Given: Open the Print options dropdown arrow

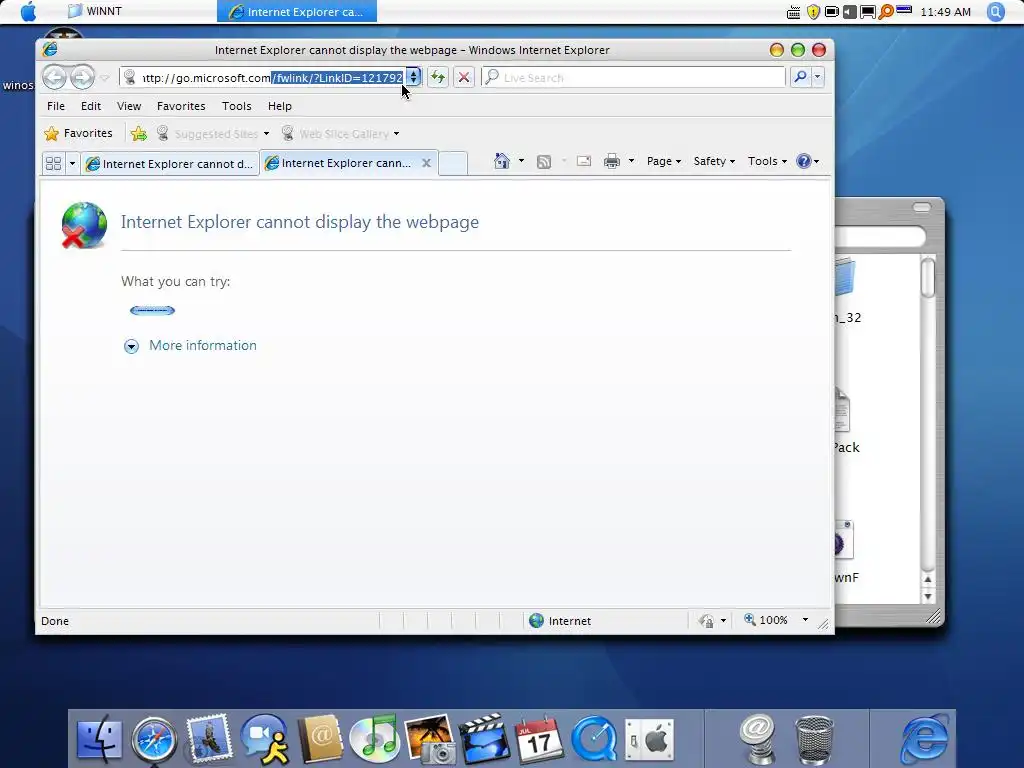Looking at the screenshot, I should coord(631,161).
